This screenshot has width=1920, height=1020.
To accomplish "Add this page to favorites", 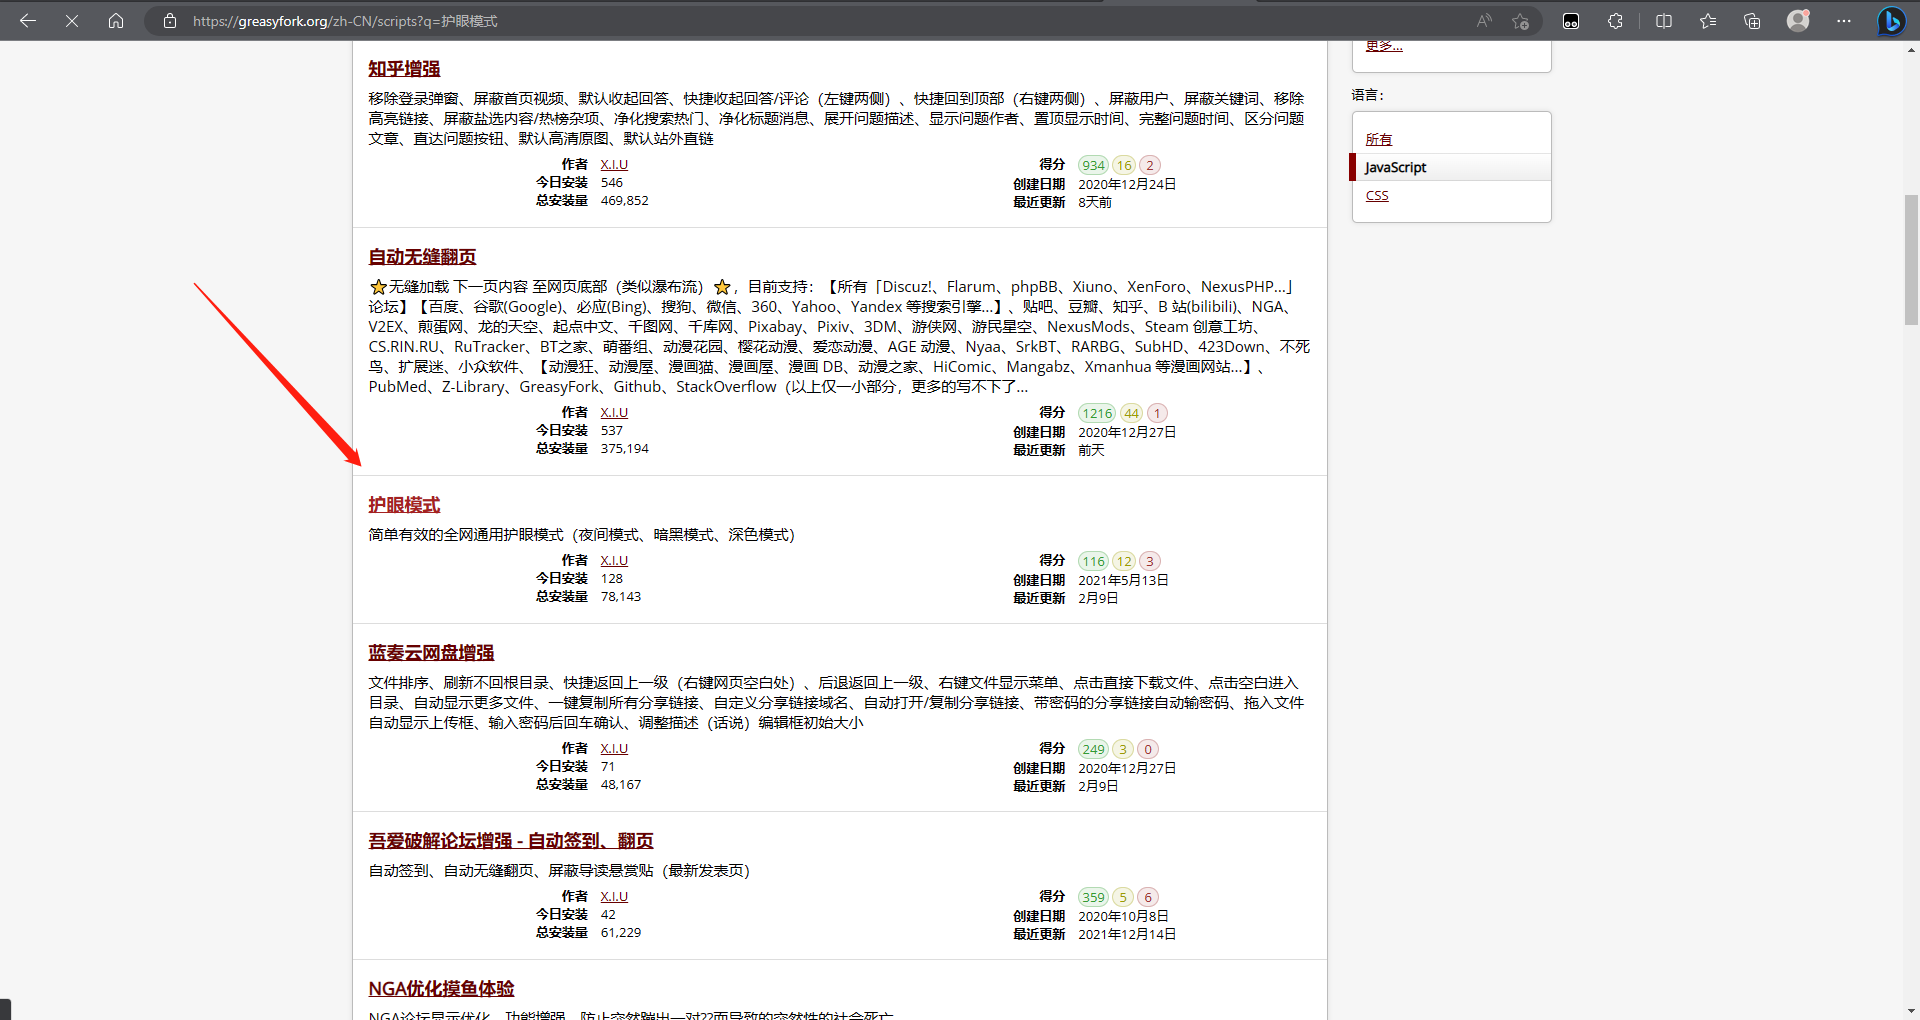I will point(1521,21).
